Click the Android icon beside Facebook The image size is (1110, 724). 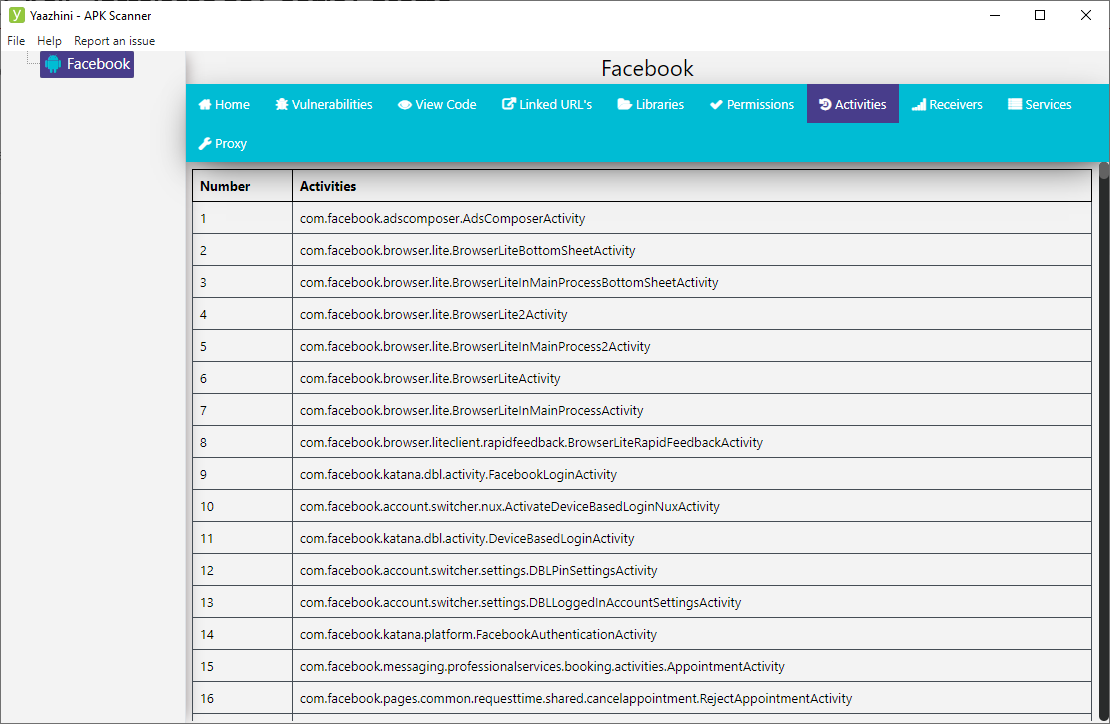(53, 64)
